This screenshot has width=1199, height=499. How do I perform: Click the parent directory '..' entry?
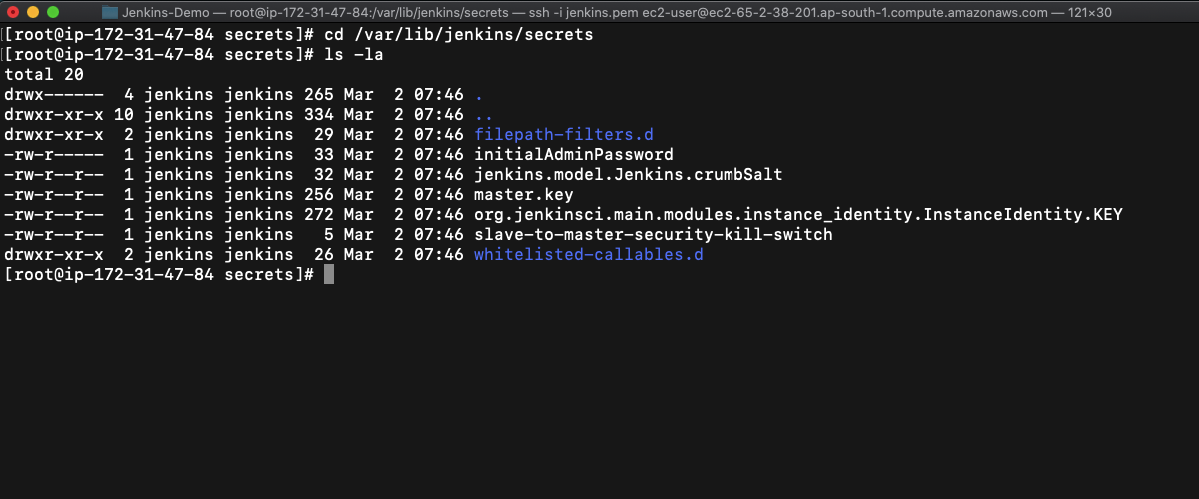point(484,115)
